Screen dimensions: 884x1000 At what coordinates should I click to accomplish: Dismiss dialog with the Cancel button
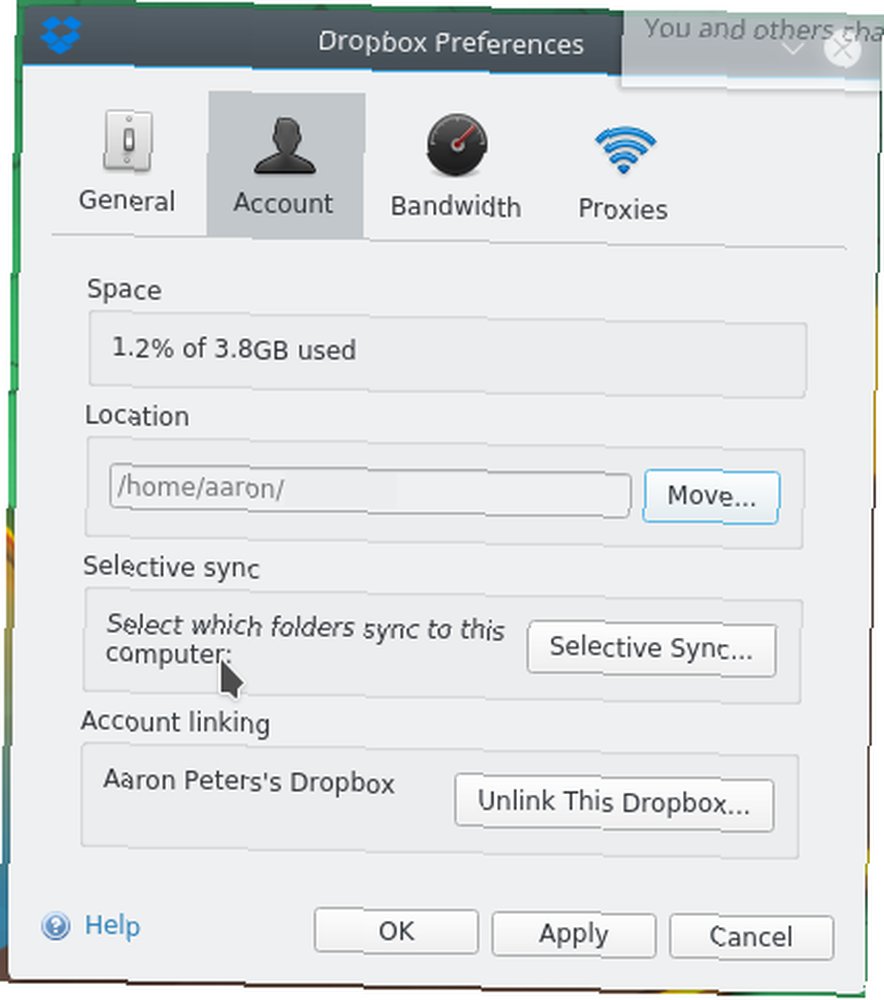(751, 937)
